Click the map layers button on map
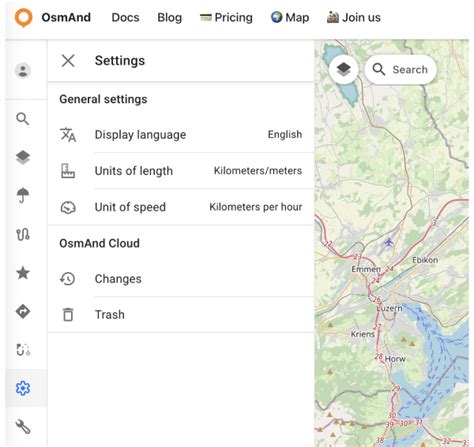This screenshot has height=447, width=474. [344, 69]
